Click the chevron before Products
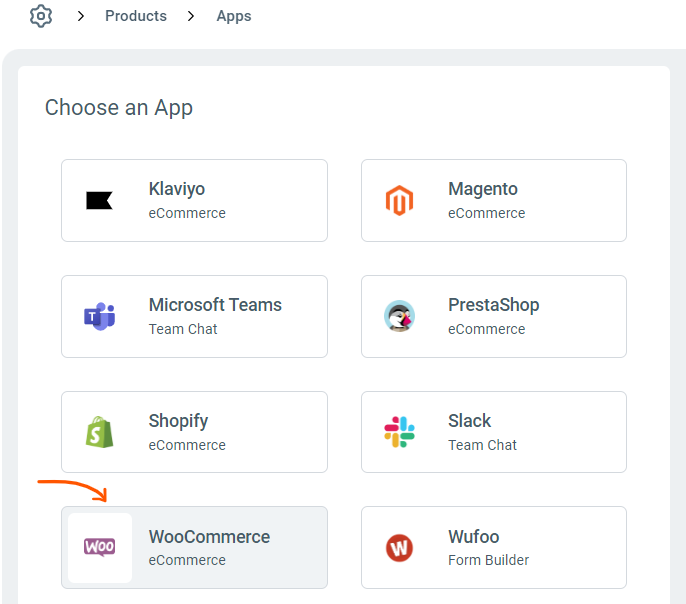This screenshot has height=604, width=686. click(x=82, y=16)
